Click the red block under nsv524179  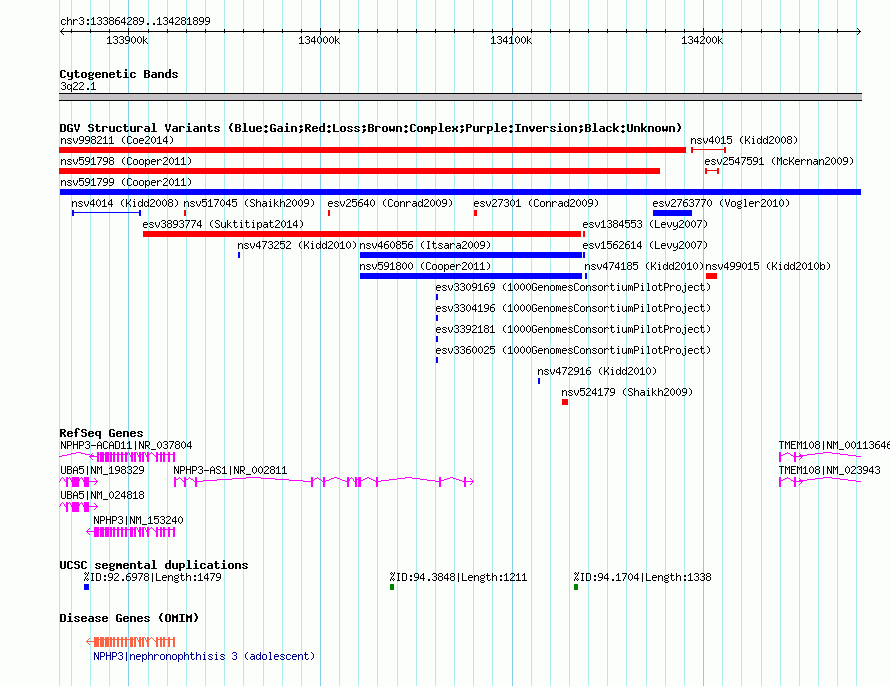coord(565,402)
